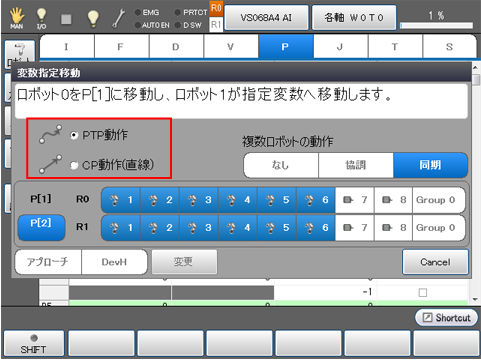Switch to the S variable tab
This screenshot has height=360, width=481.
coord(449,47)
